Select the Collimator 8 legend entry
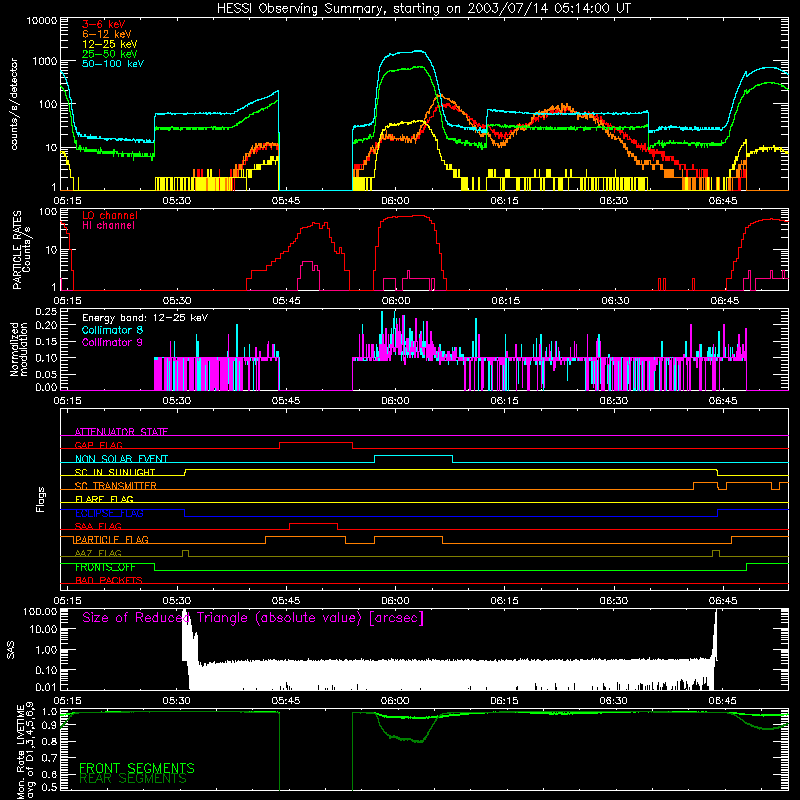The width and height of the screenshot is (800, 800). point(112,330)
